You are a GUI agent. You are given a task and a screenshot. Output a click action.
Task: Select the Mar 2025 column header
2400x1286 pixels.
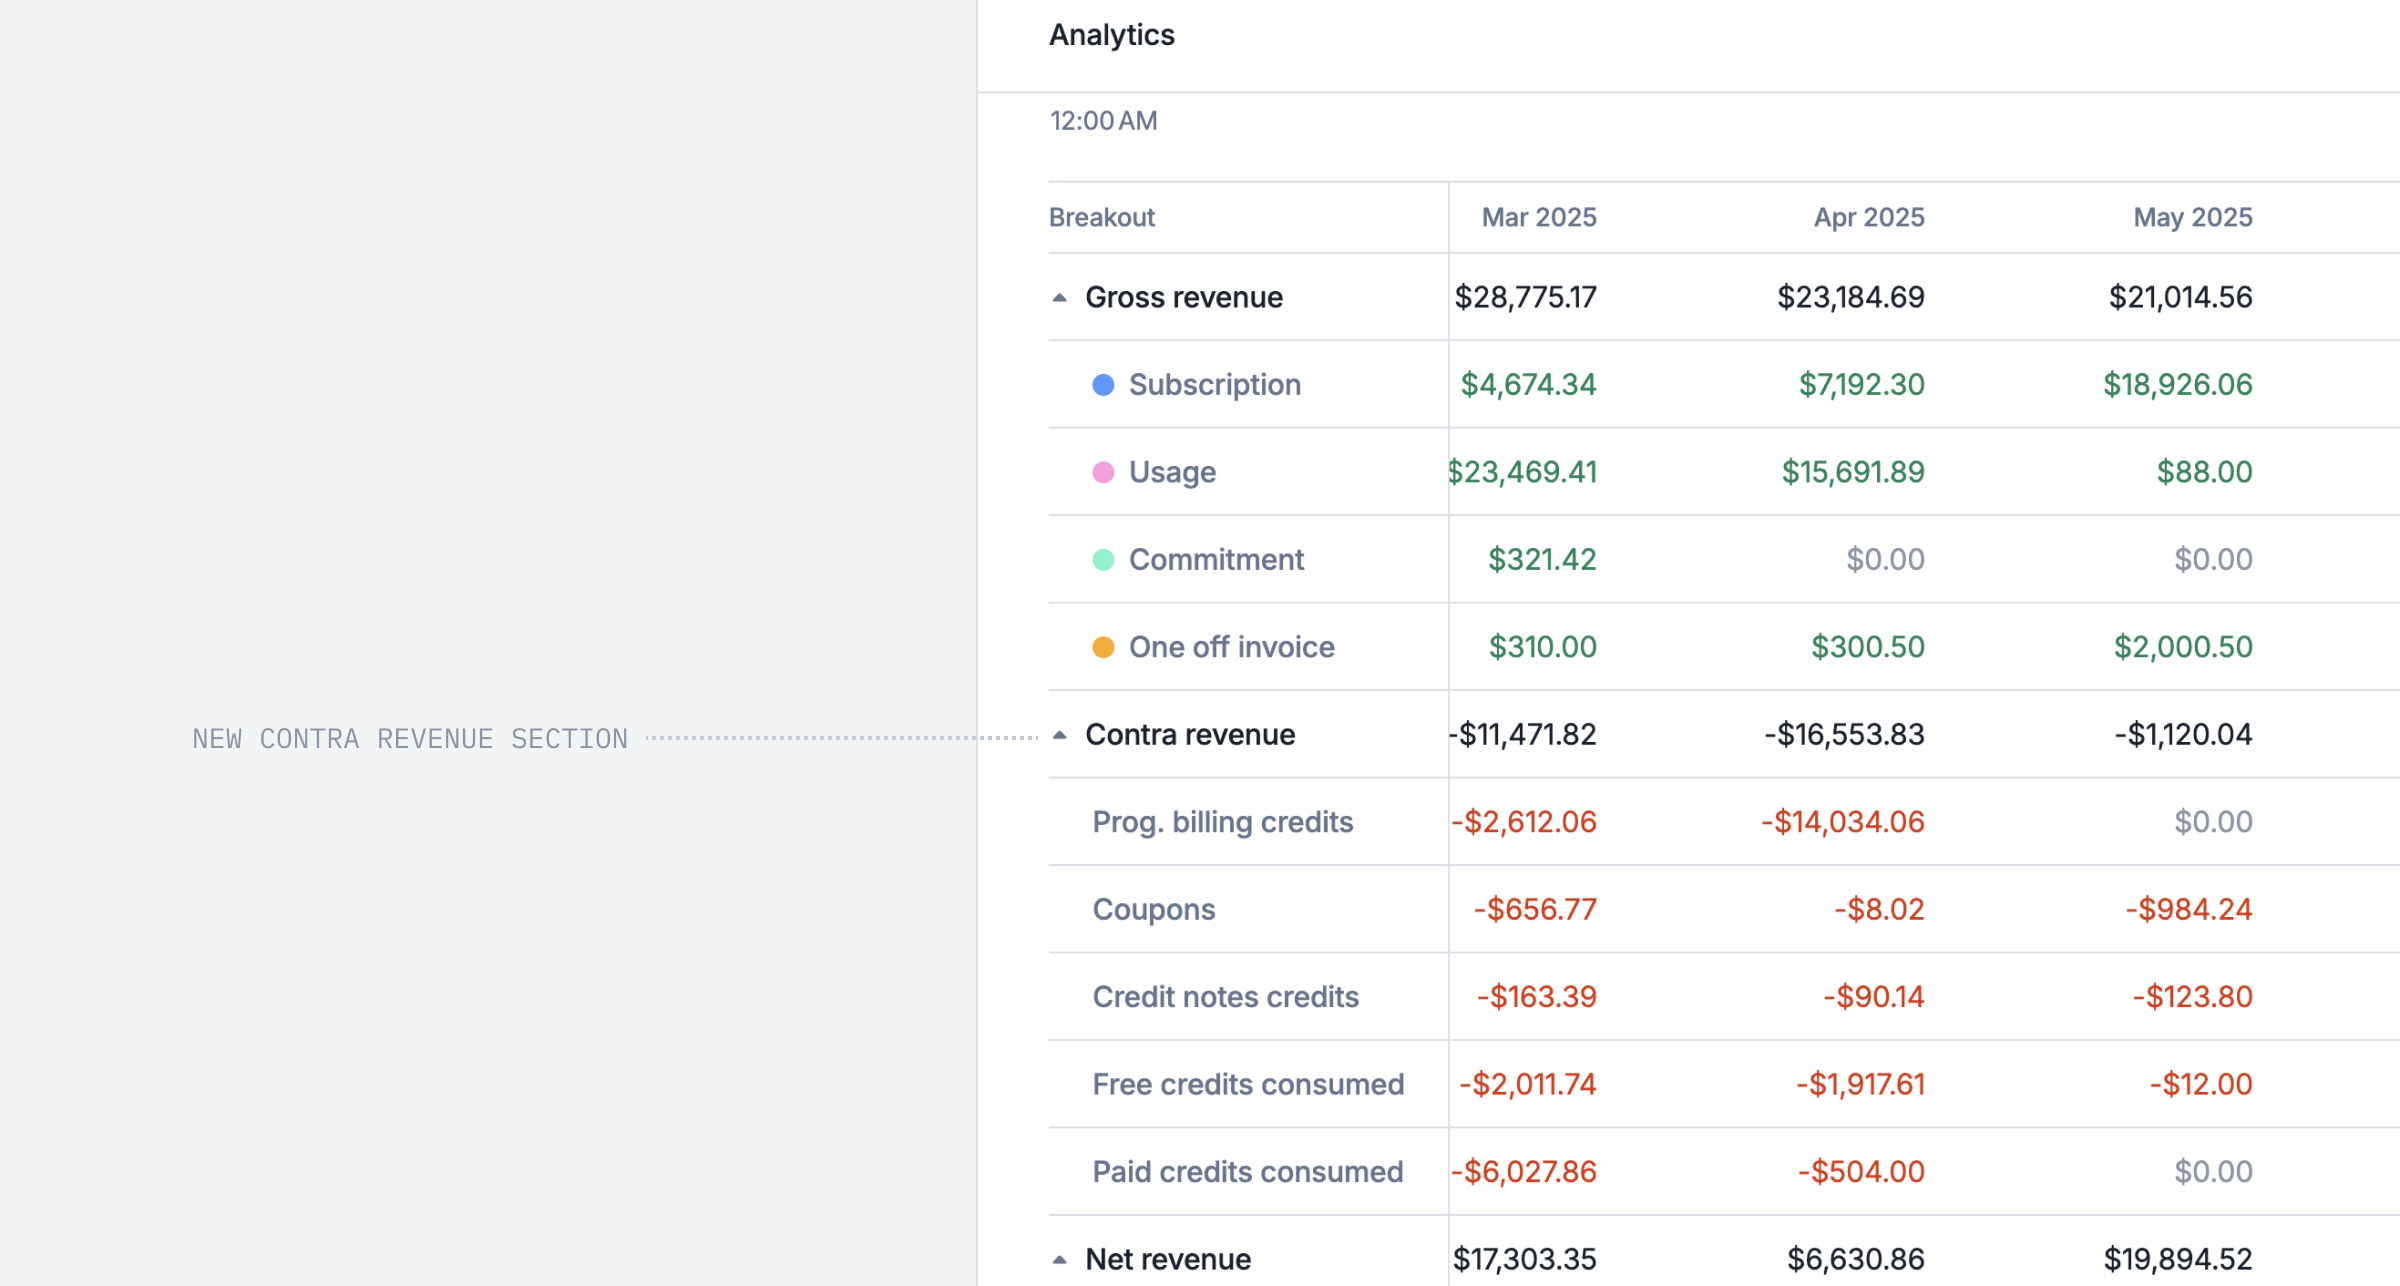(1538, 217)
